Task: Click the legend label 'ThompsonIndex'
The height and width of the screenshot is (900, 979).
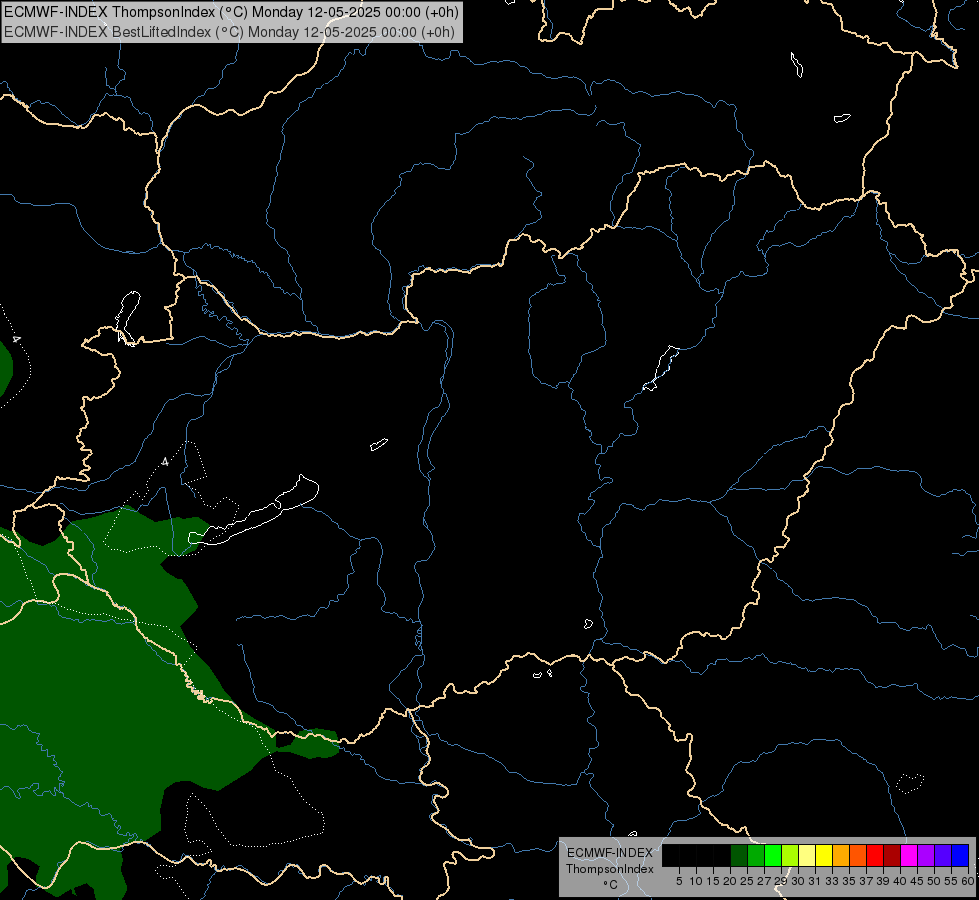Action: (x=609, y=869)
